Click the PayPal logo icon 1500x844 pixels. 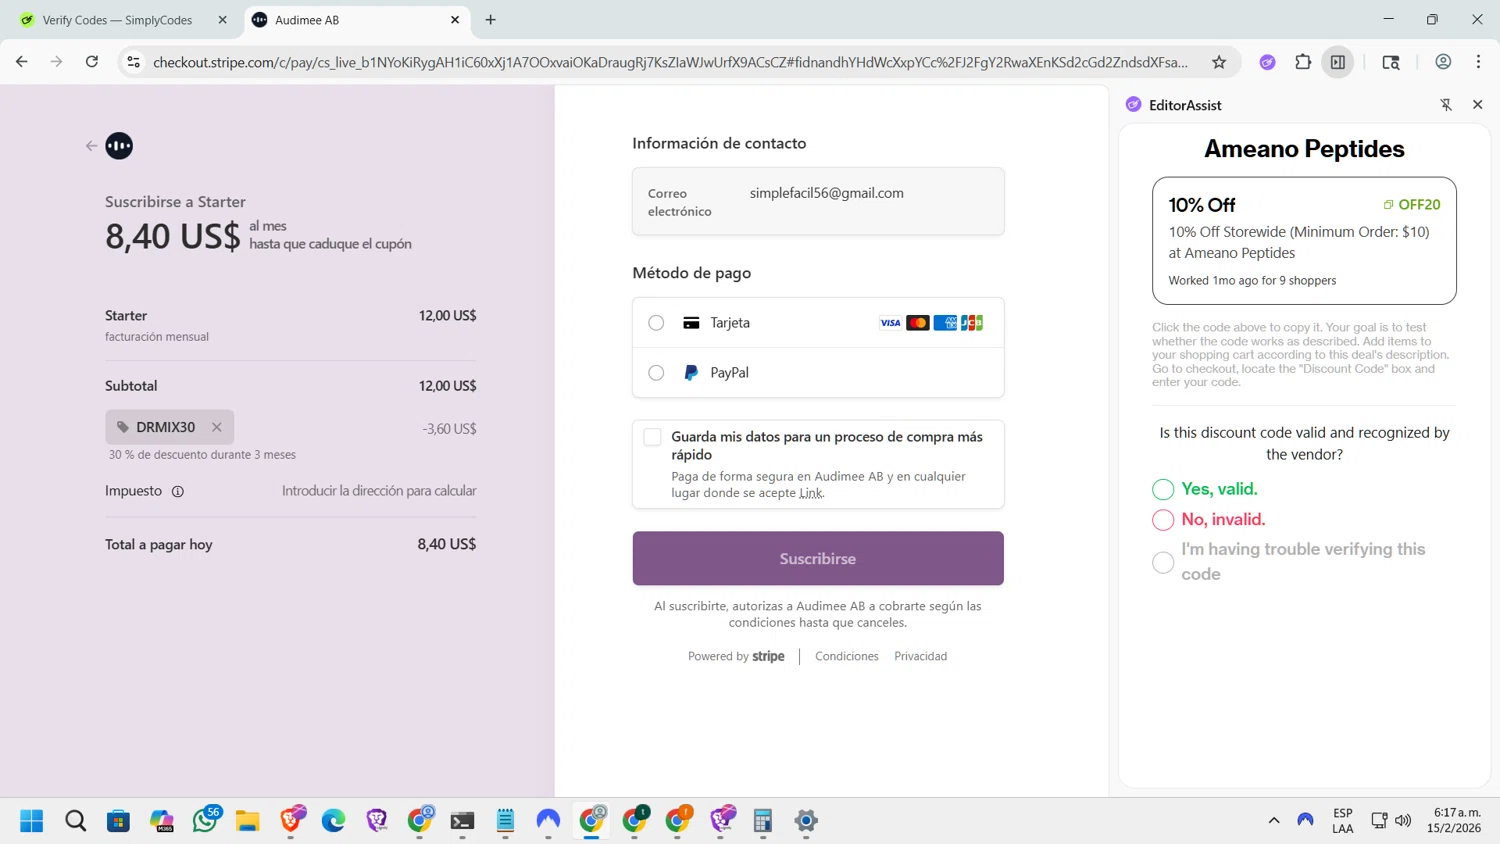pos(691,373)
